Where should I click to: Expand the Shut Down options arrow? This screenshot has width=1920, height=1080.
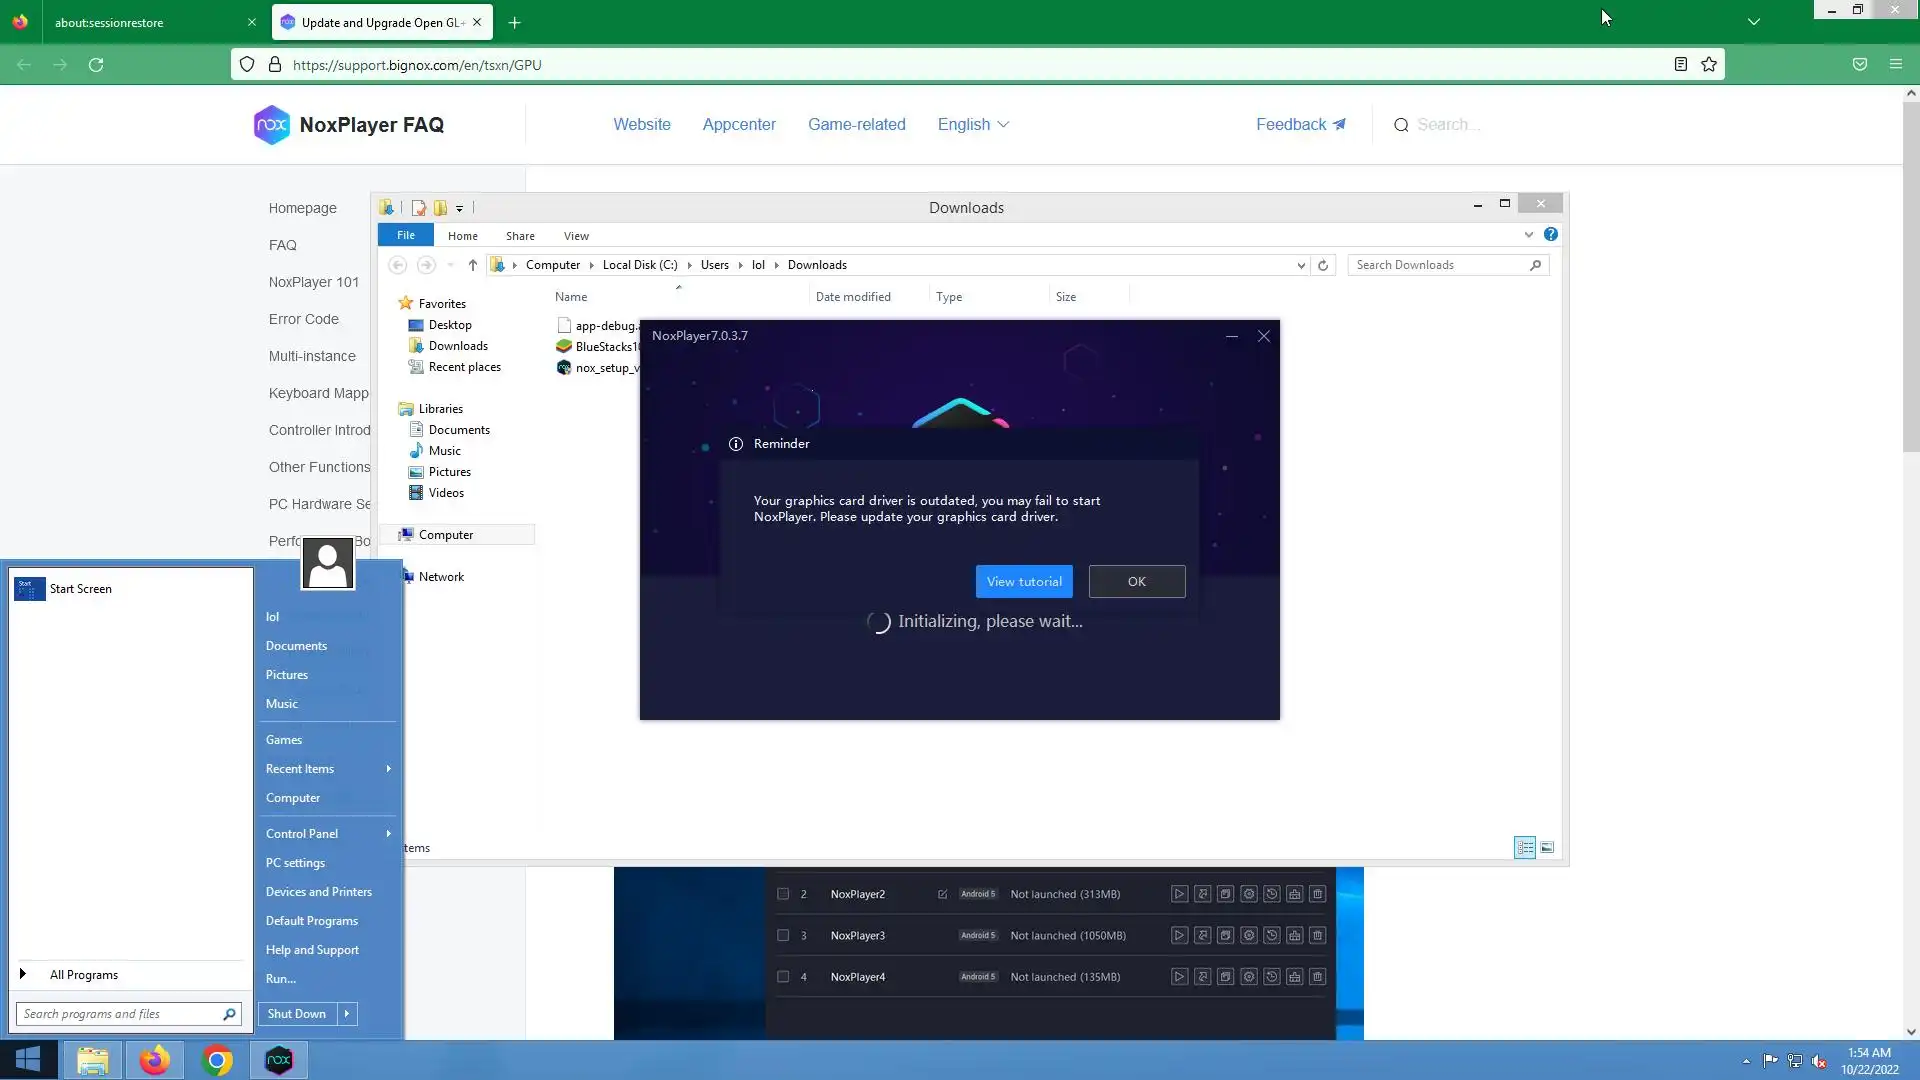coord(347,1014)
